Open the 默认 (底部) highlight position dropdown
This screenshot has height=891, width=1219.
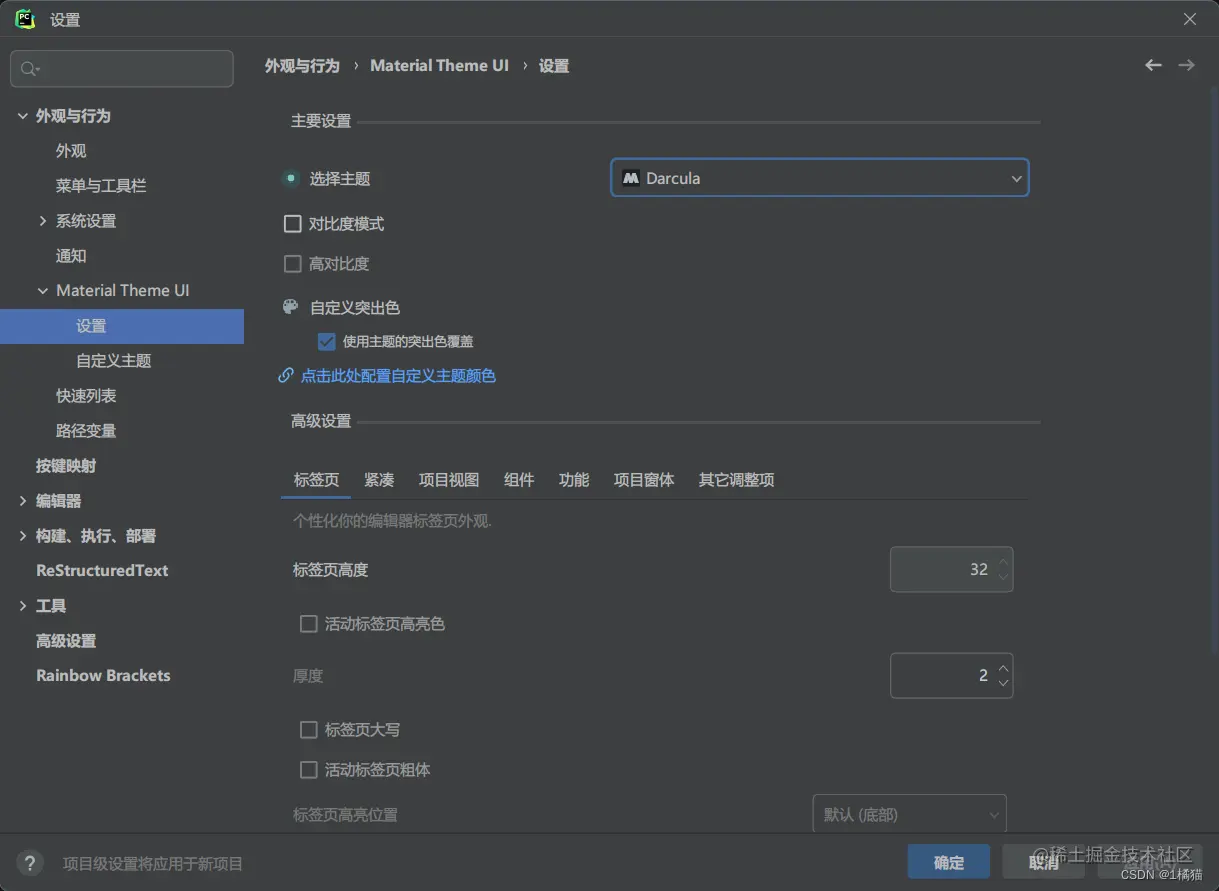pos(909,814)
